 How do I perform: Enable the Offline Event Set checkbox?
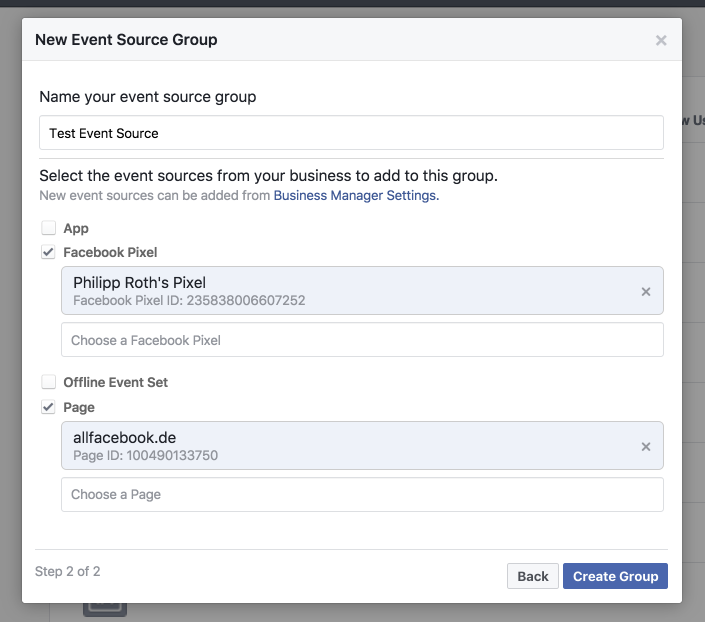click(x=49, y=382)
